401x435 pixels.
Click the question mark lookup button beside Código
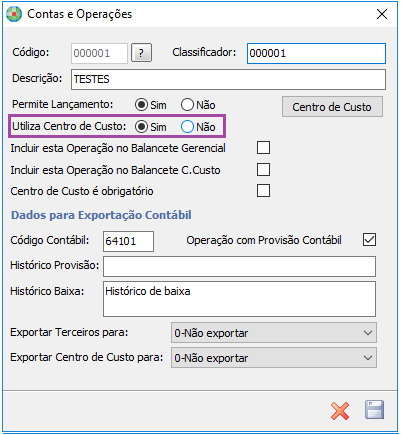pos(141,53)
